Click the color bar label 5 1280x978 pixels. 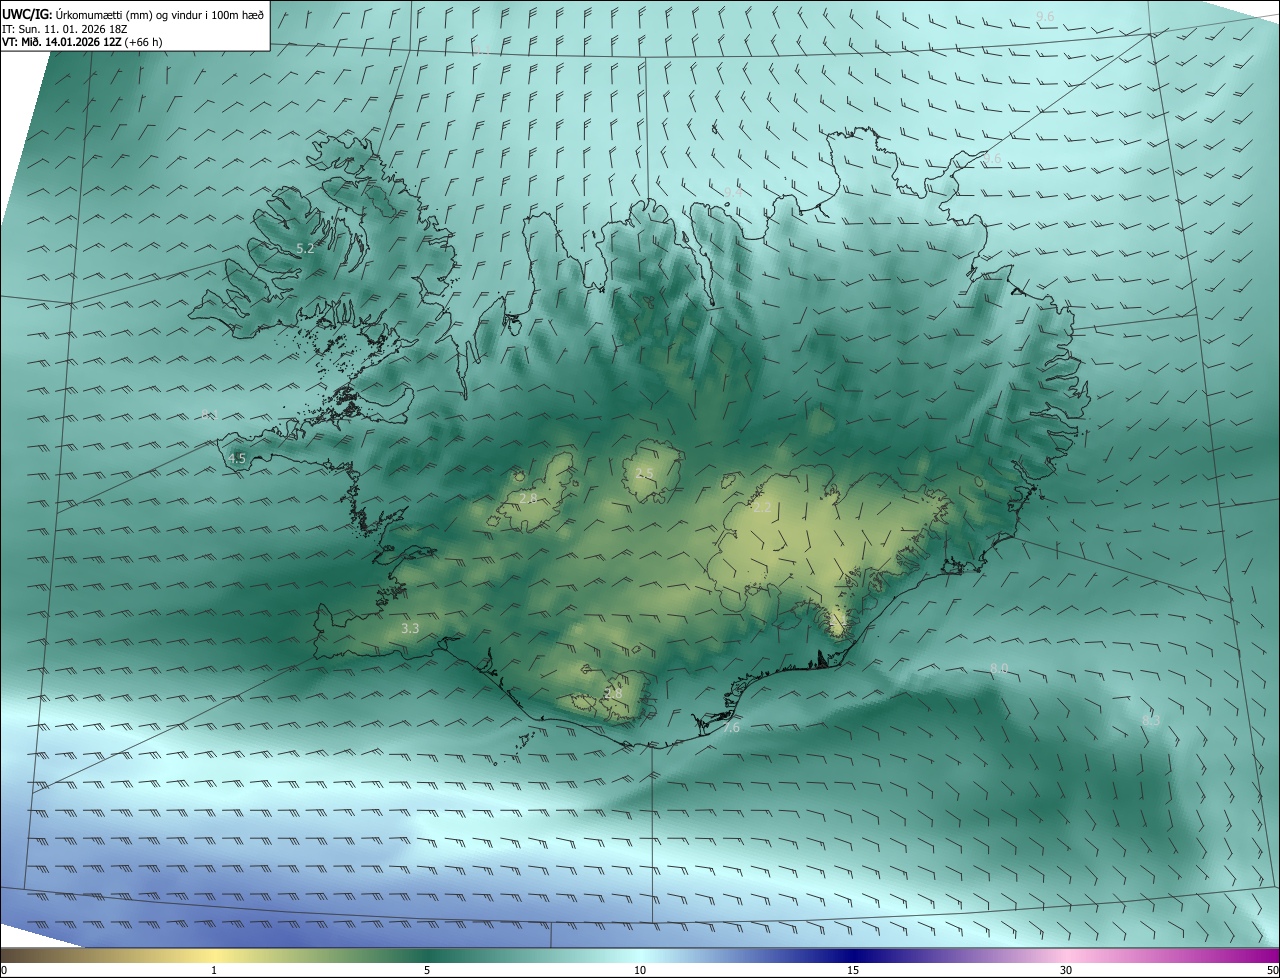427,970
